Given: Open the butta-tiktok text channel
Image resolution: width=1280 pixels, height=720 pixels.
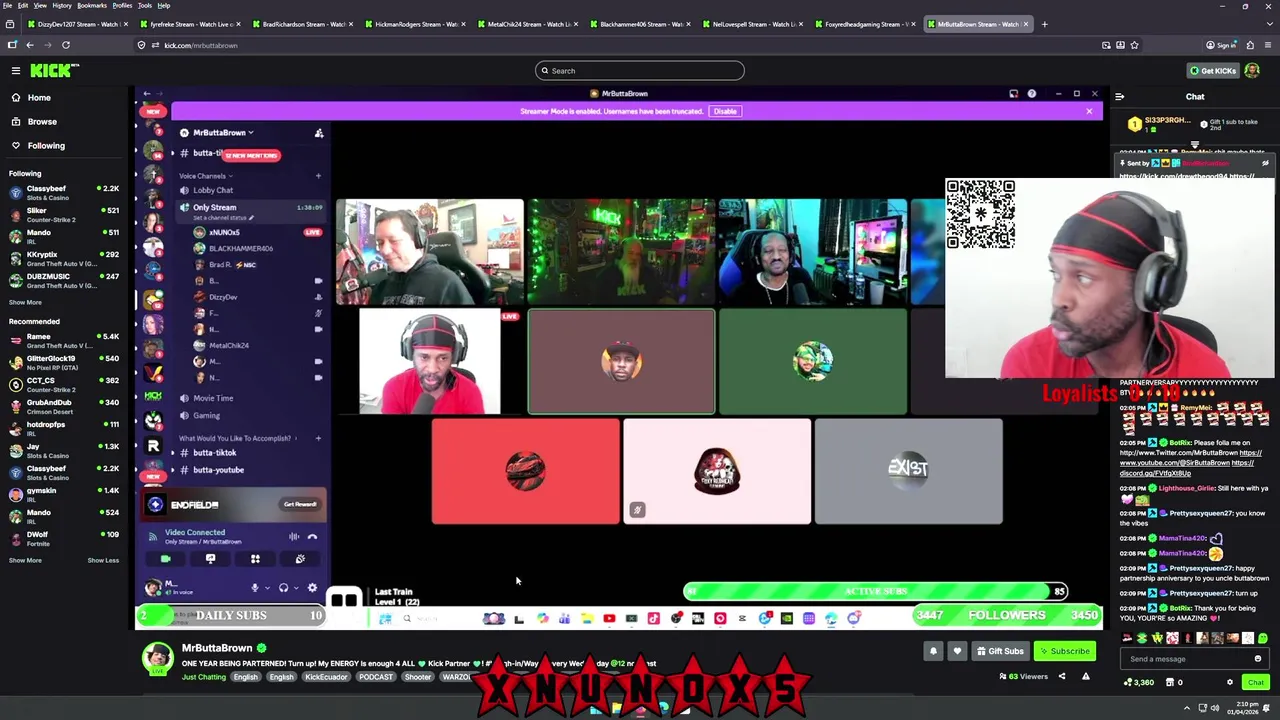Looking at the screenshot, I should (x=214, y=453).
